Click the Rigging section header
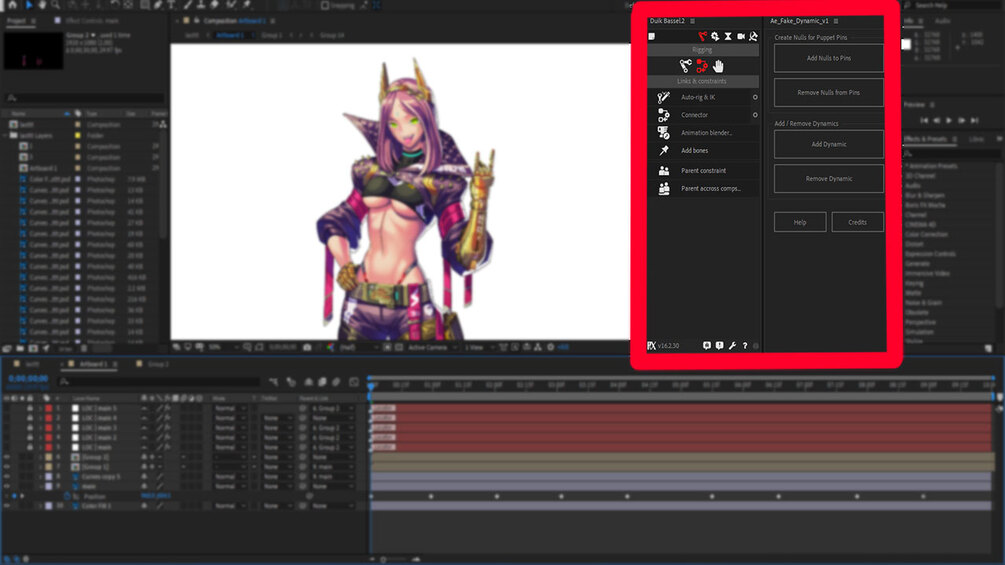Viewport: 1005px width, 565px height. click(x=702, y=50)
